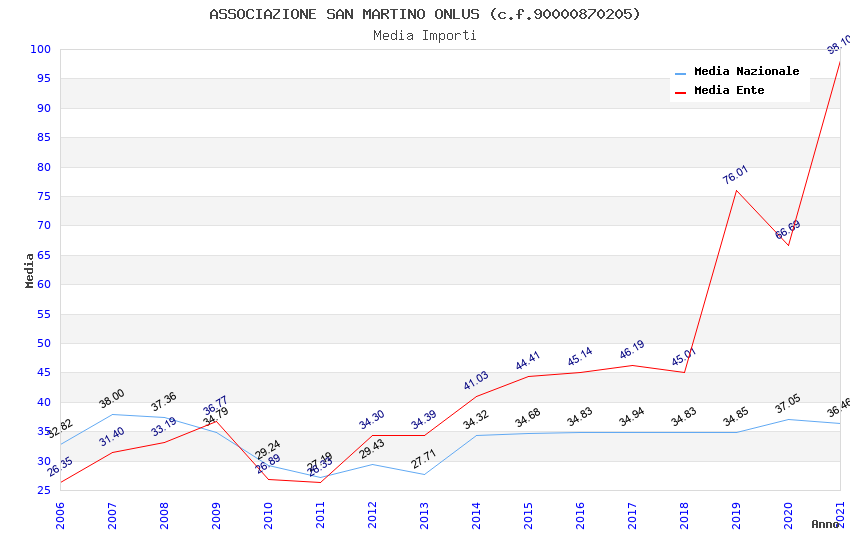Select the 2015 year label on x-axis
Screen dimensions: 850x550
528,515
